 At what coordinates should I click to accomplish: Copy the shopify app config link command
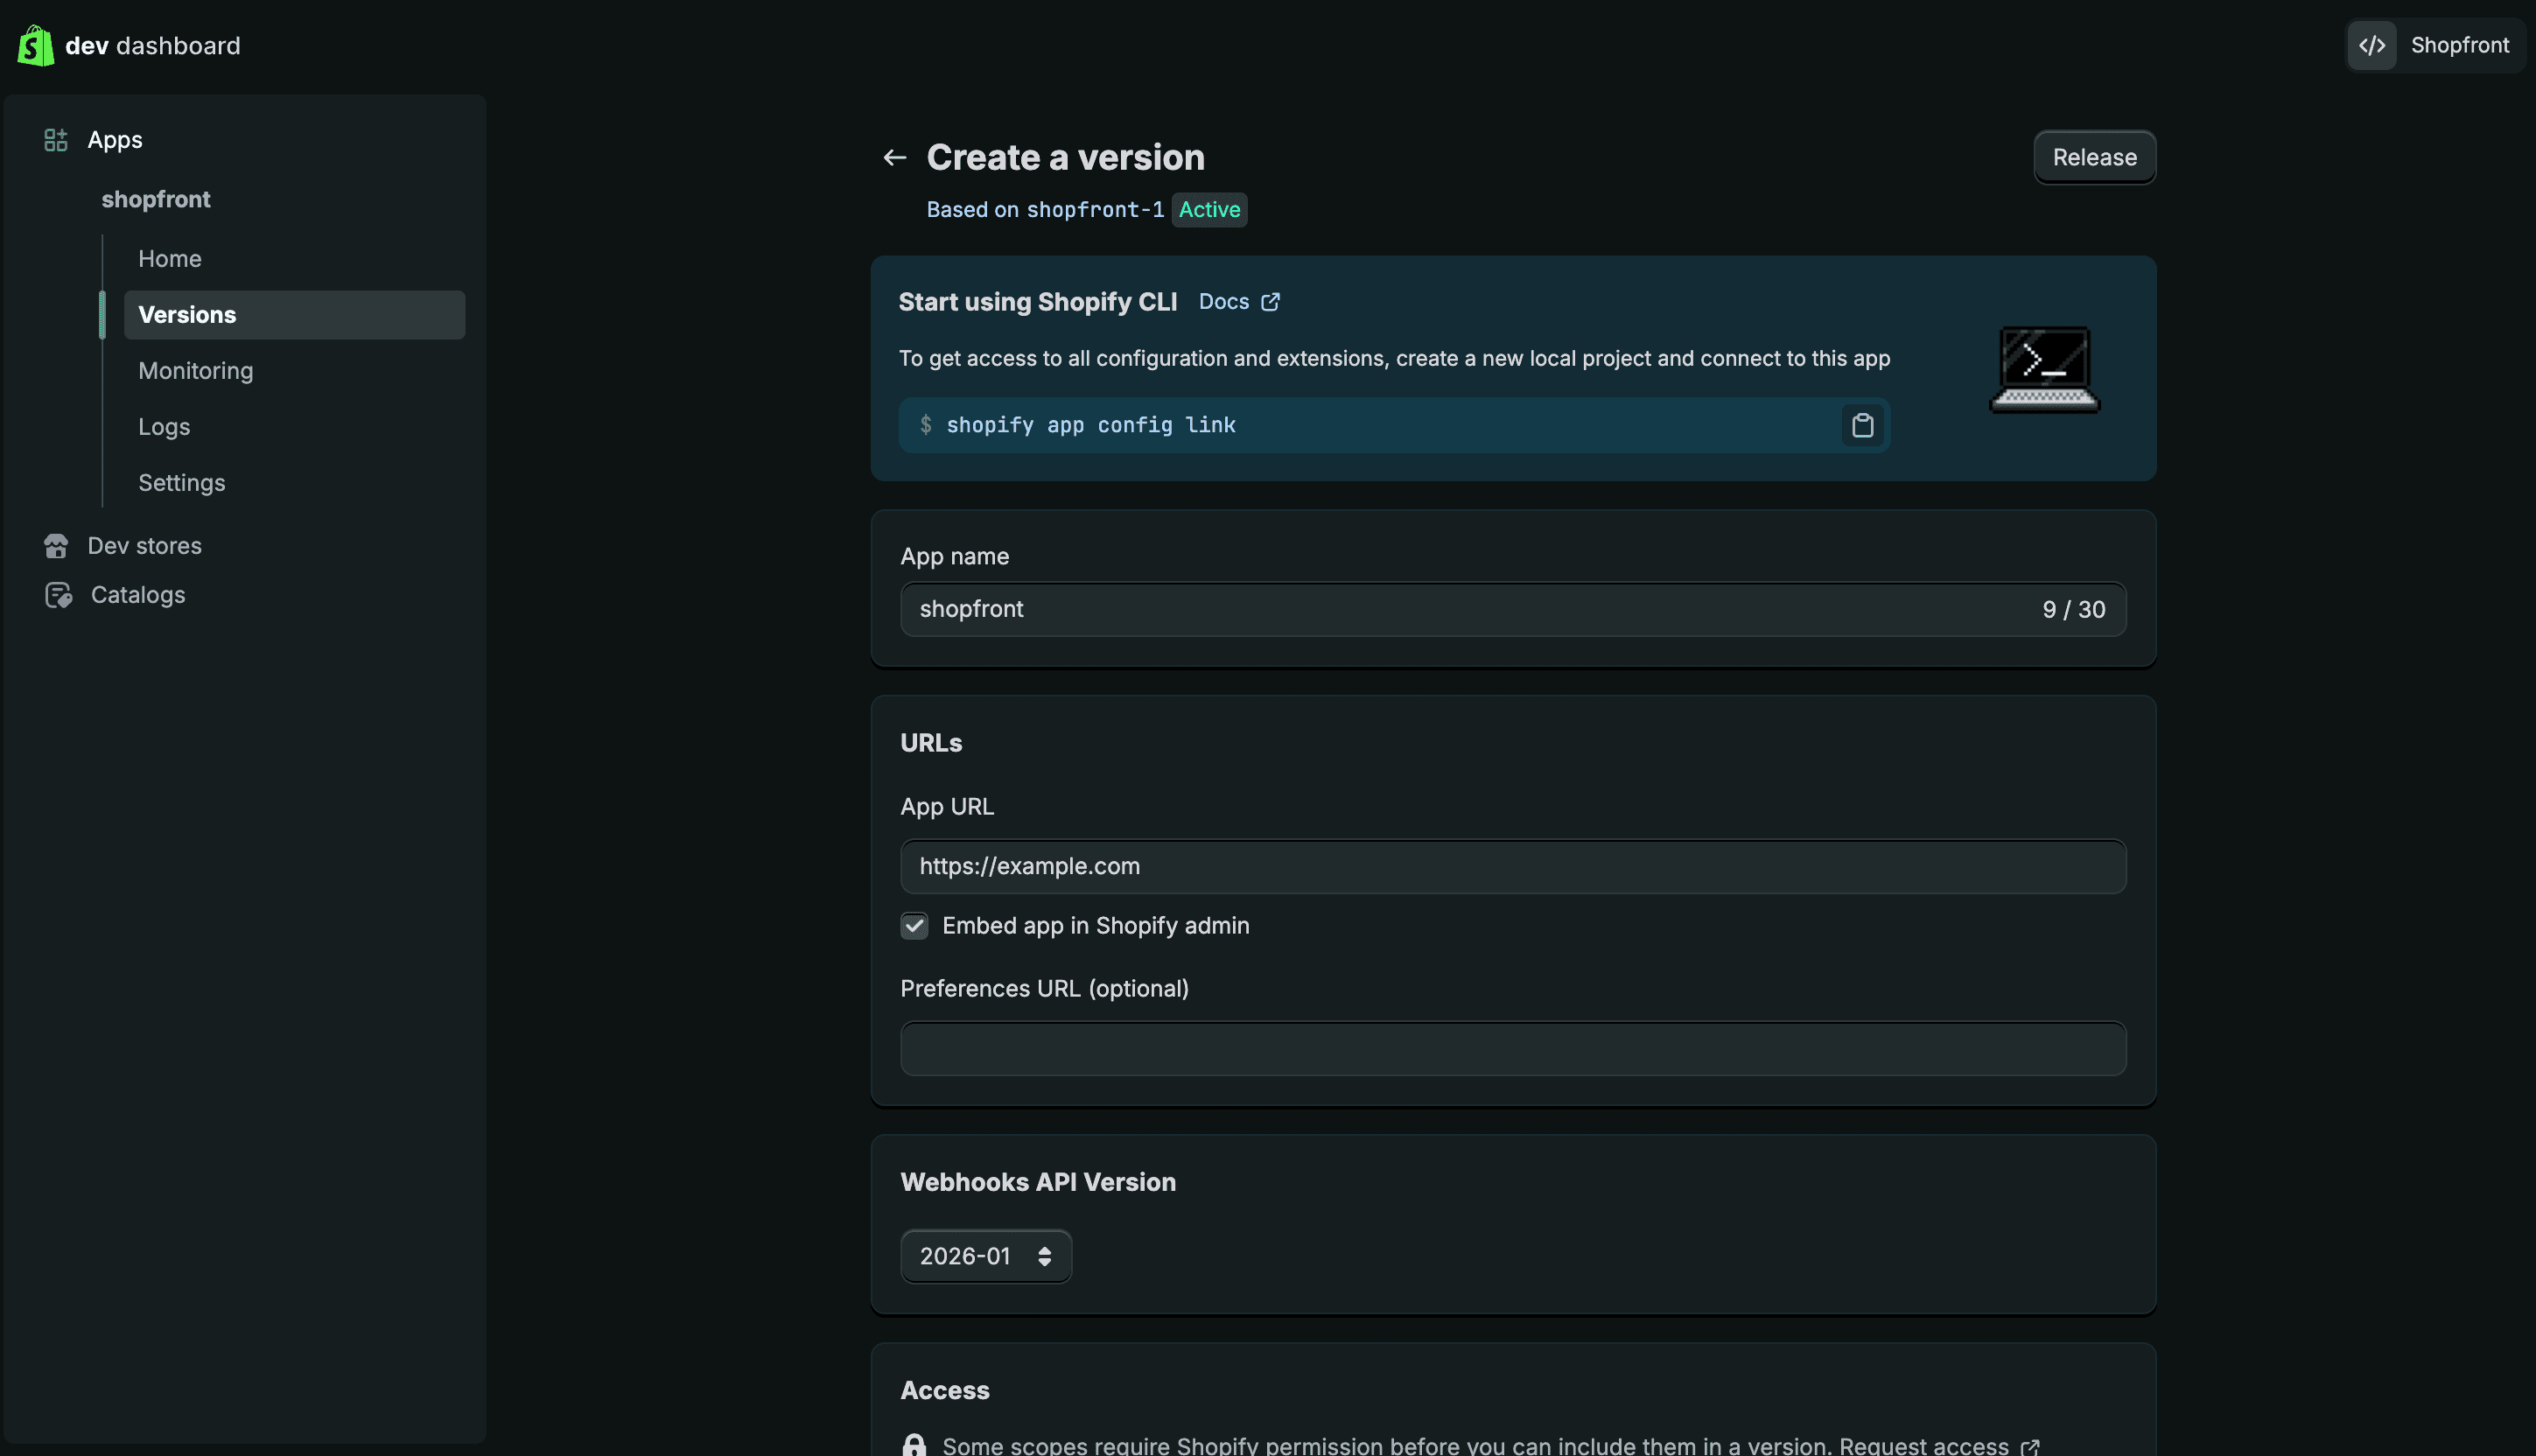(1862, 425)
